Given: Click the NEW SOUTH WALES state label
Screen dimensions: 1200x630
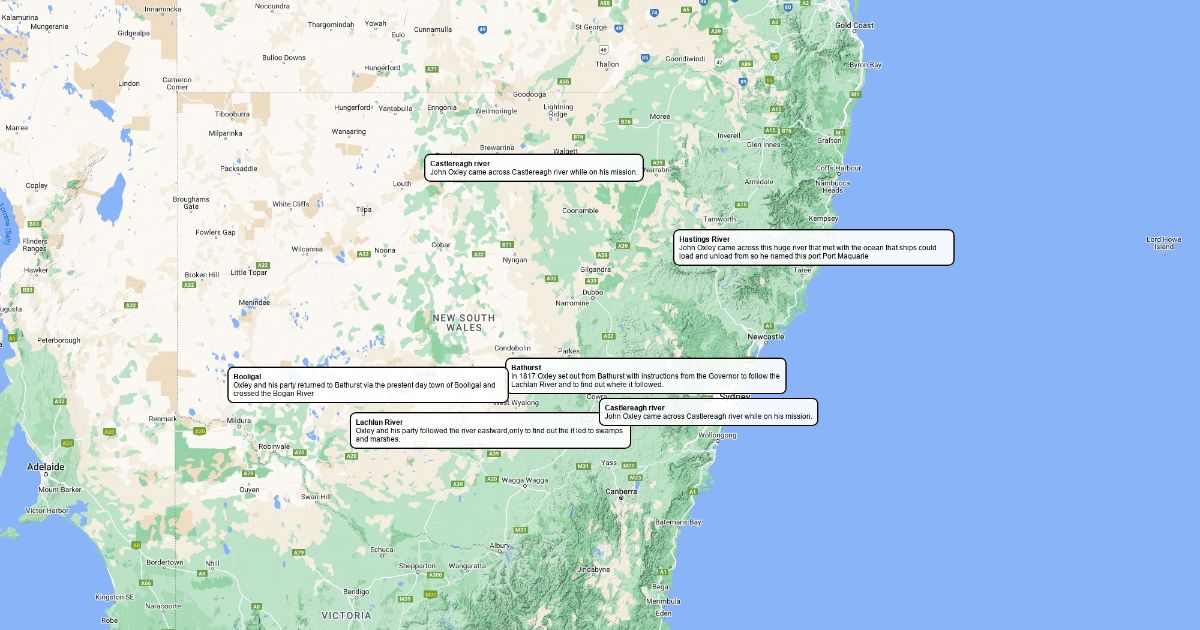Looking at the screenshot, I should click(x=463, y=322).
